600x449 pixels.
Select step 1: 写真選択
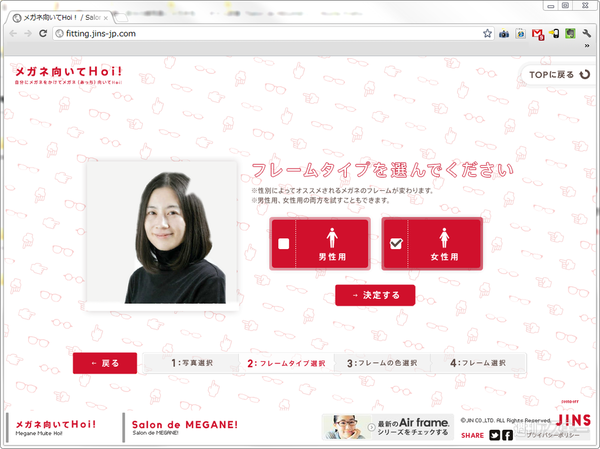[191, 363]
